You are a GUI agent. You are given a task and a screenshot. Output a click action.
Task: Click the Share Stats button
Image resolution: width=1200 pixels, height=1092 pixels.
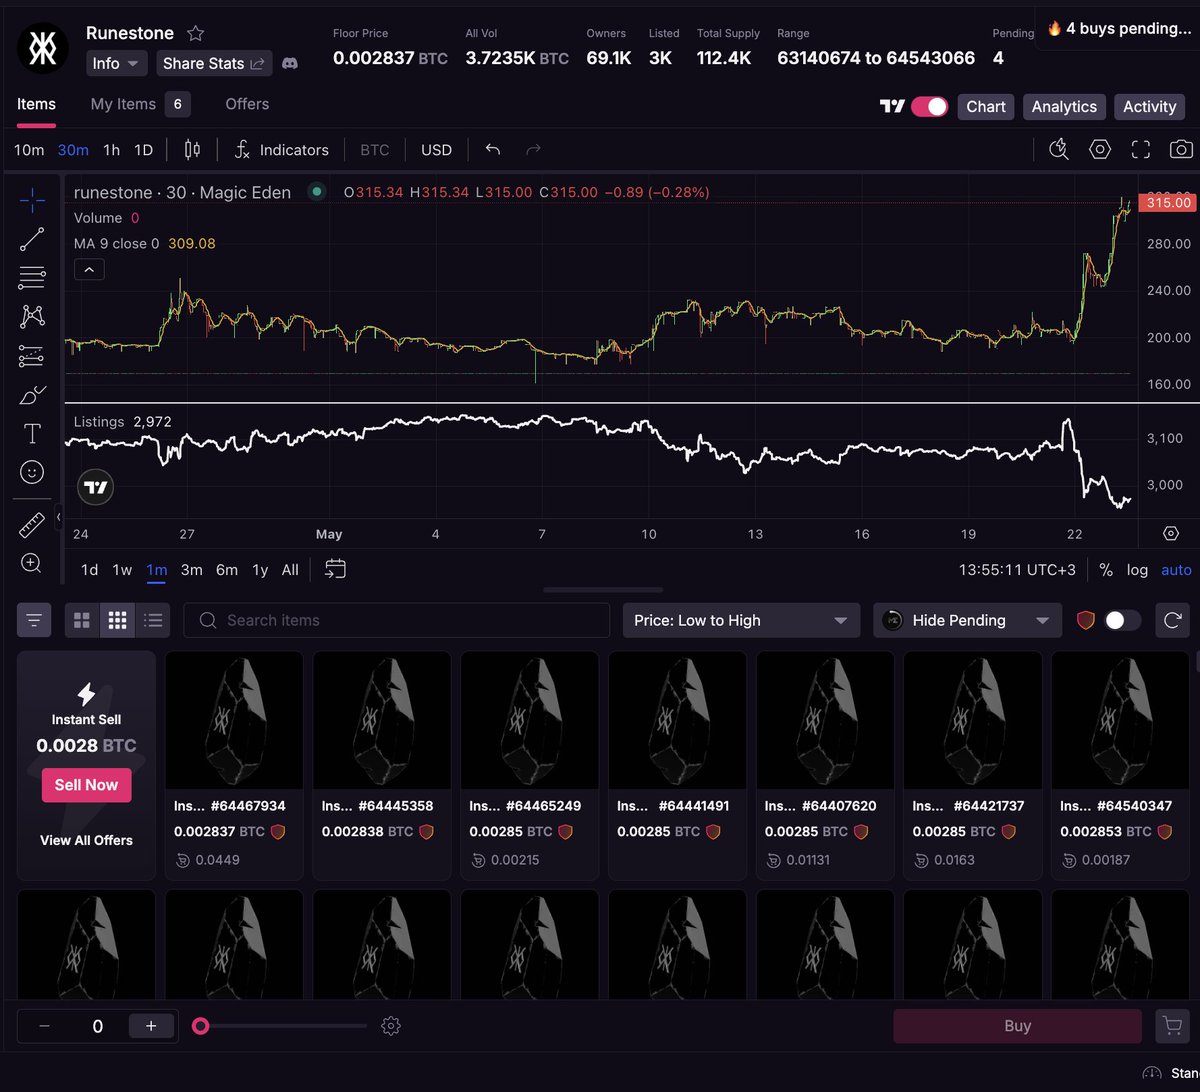(214, 63)
